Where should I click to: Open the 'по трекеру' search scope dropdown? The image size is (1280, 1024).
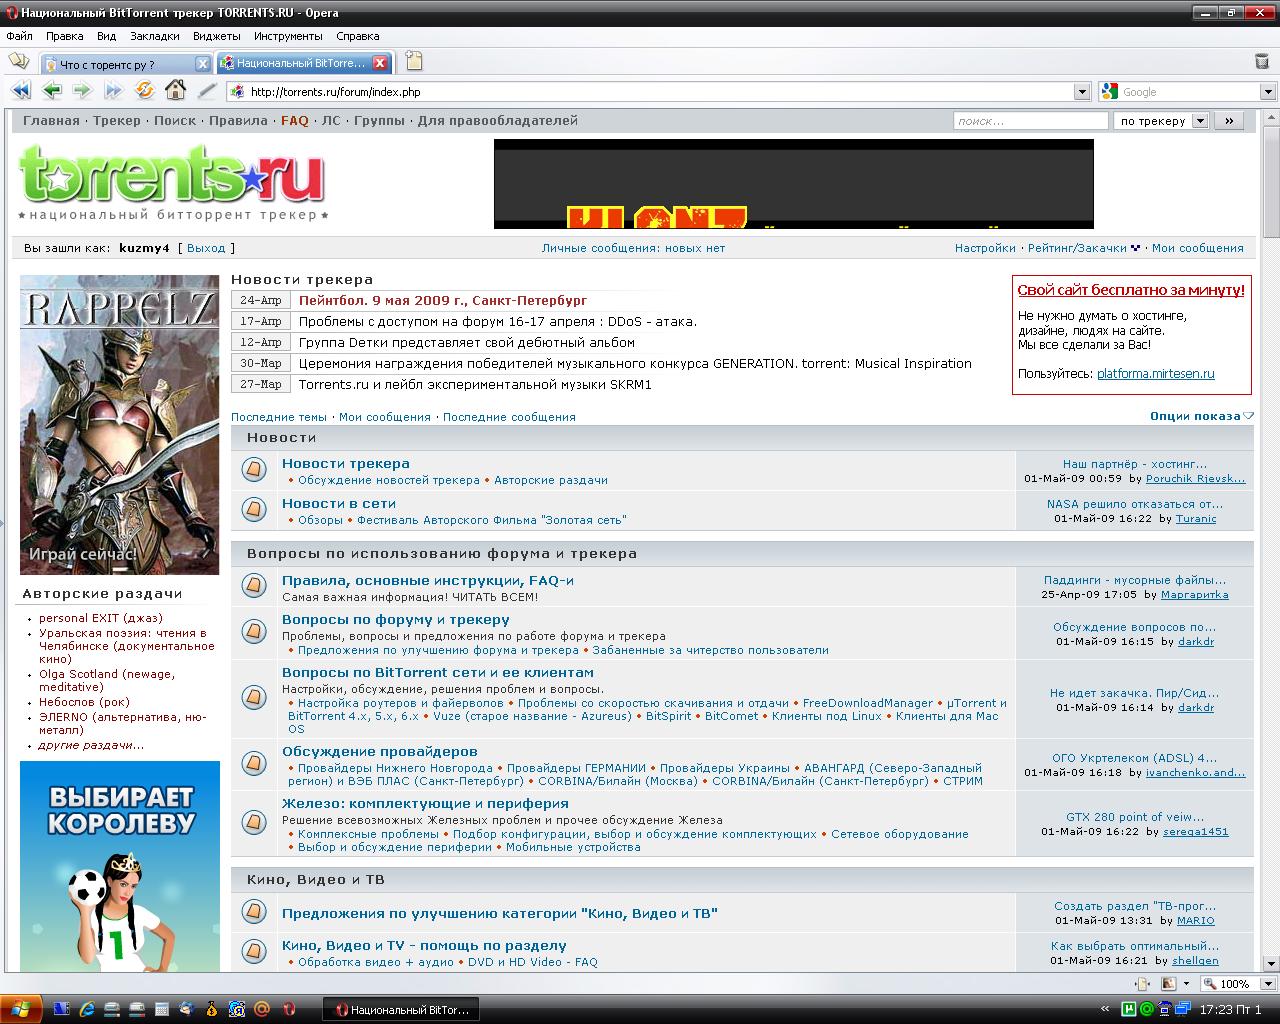1200,121
